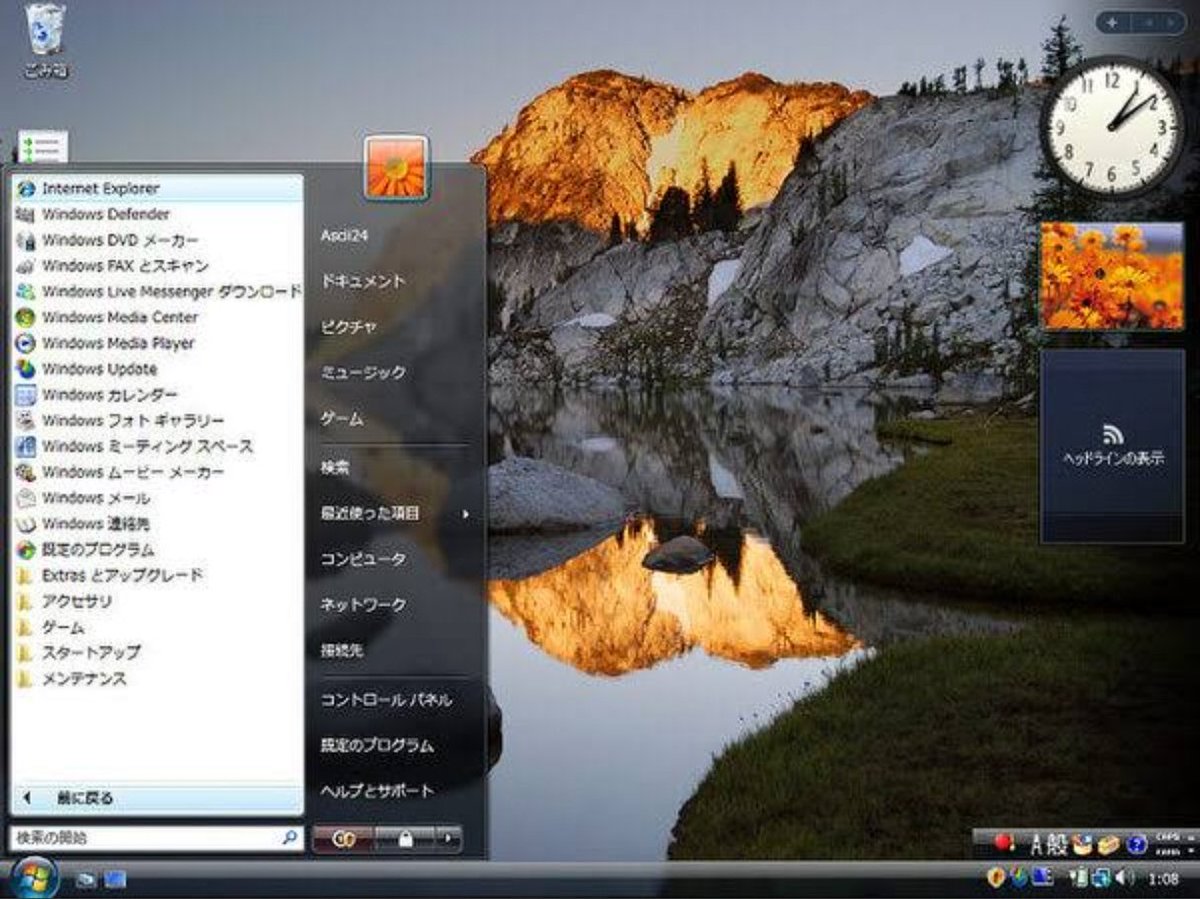Click the Windows Start orb
This screenshot has width=1200, height=899.
(x=35, y=878)
